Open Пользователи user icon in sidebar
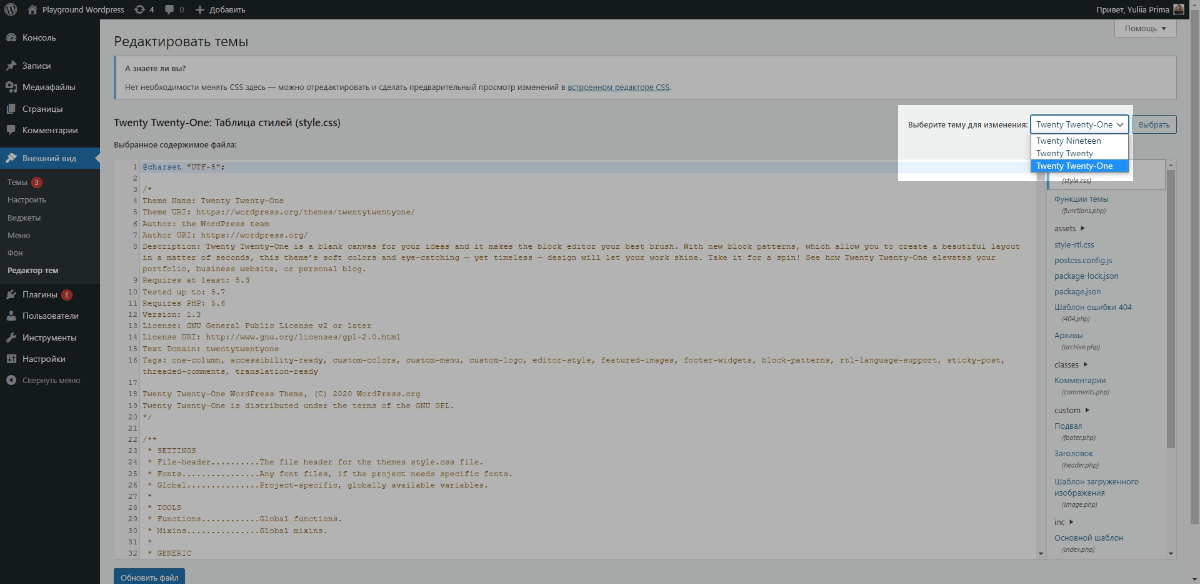Image resolution: width=1200 pixels, height=584 pixels. point(11,316)
